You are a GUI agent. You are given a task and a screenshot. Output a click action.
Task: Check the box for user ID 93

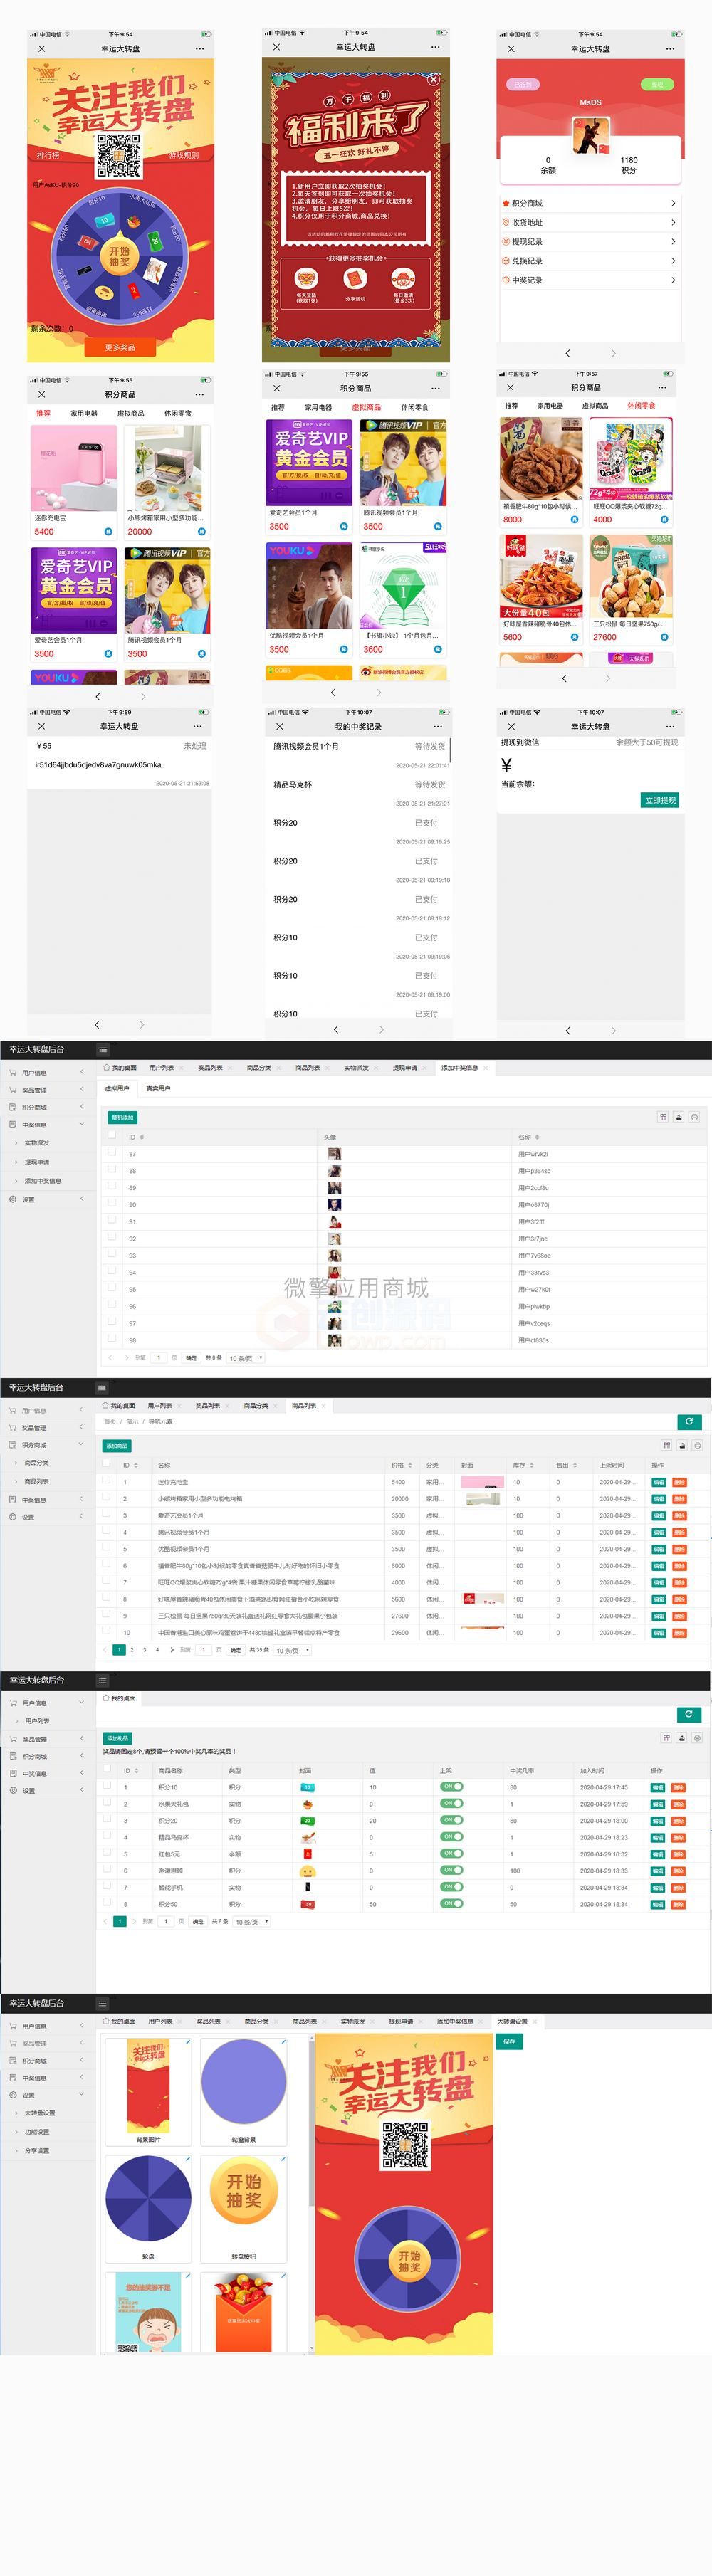[112, 1255]
